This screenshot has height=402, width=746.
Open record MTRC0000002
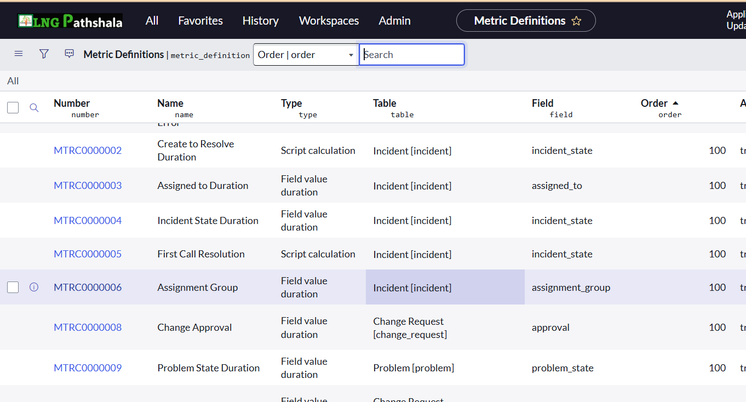pos(88,150)
